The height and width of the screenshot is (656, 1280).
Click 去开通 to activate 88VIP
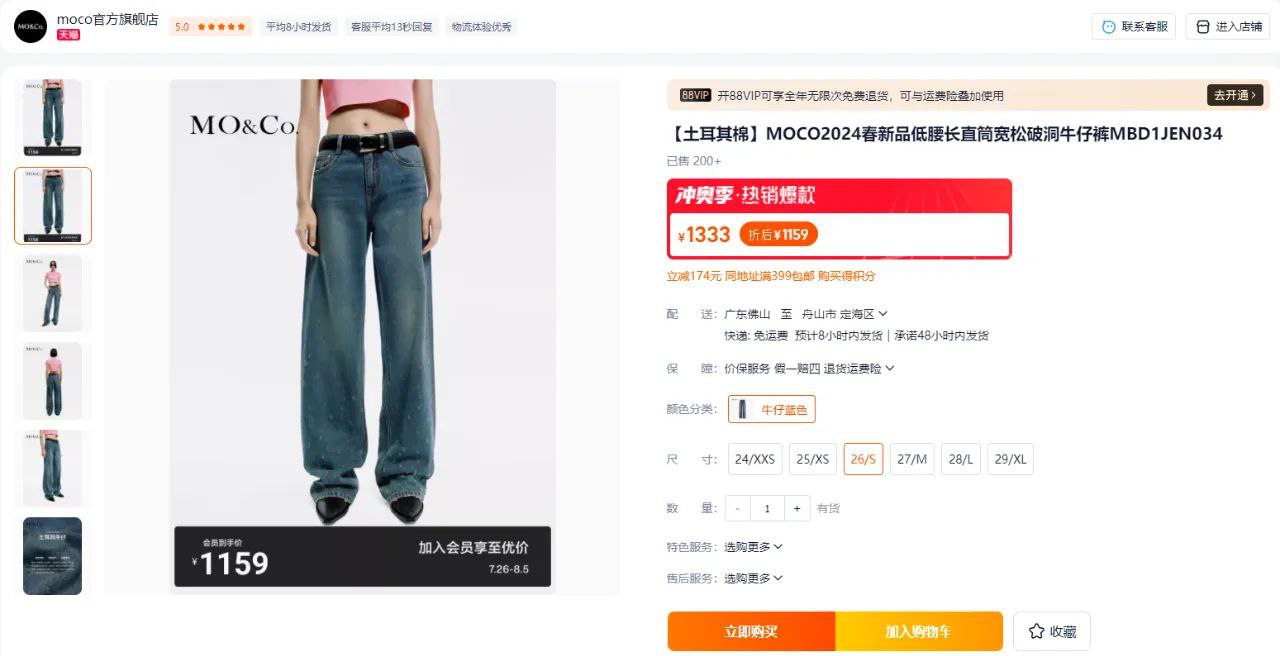(x=1235, y=95)
